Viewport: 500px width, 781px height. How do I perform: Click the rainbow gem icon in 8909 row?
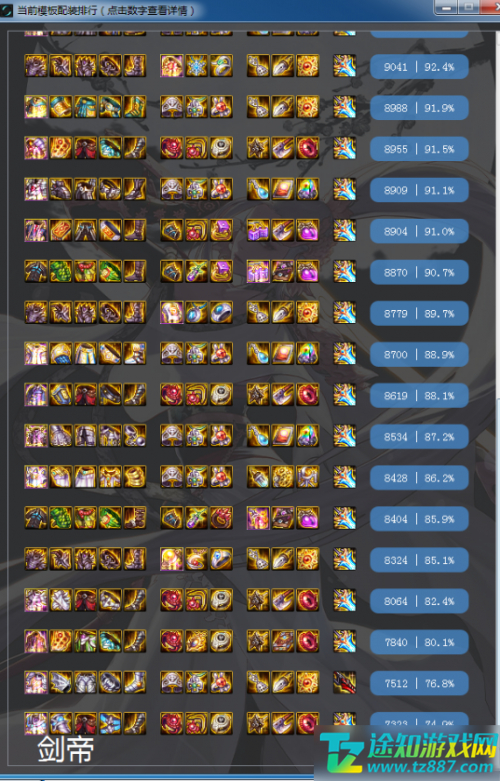coord(308,189)
